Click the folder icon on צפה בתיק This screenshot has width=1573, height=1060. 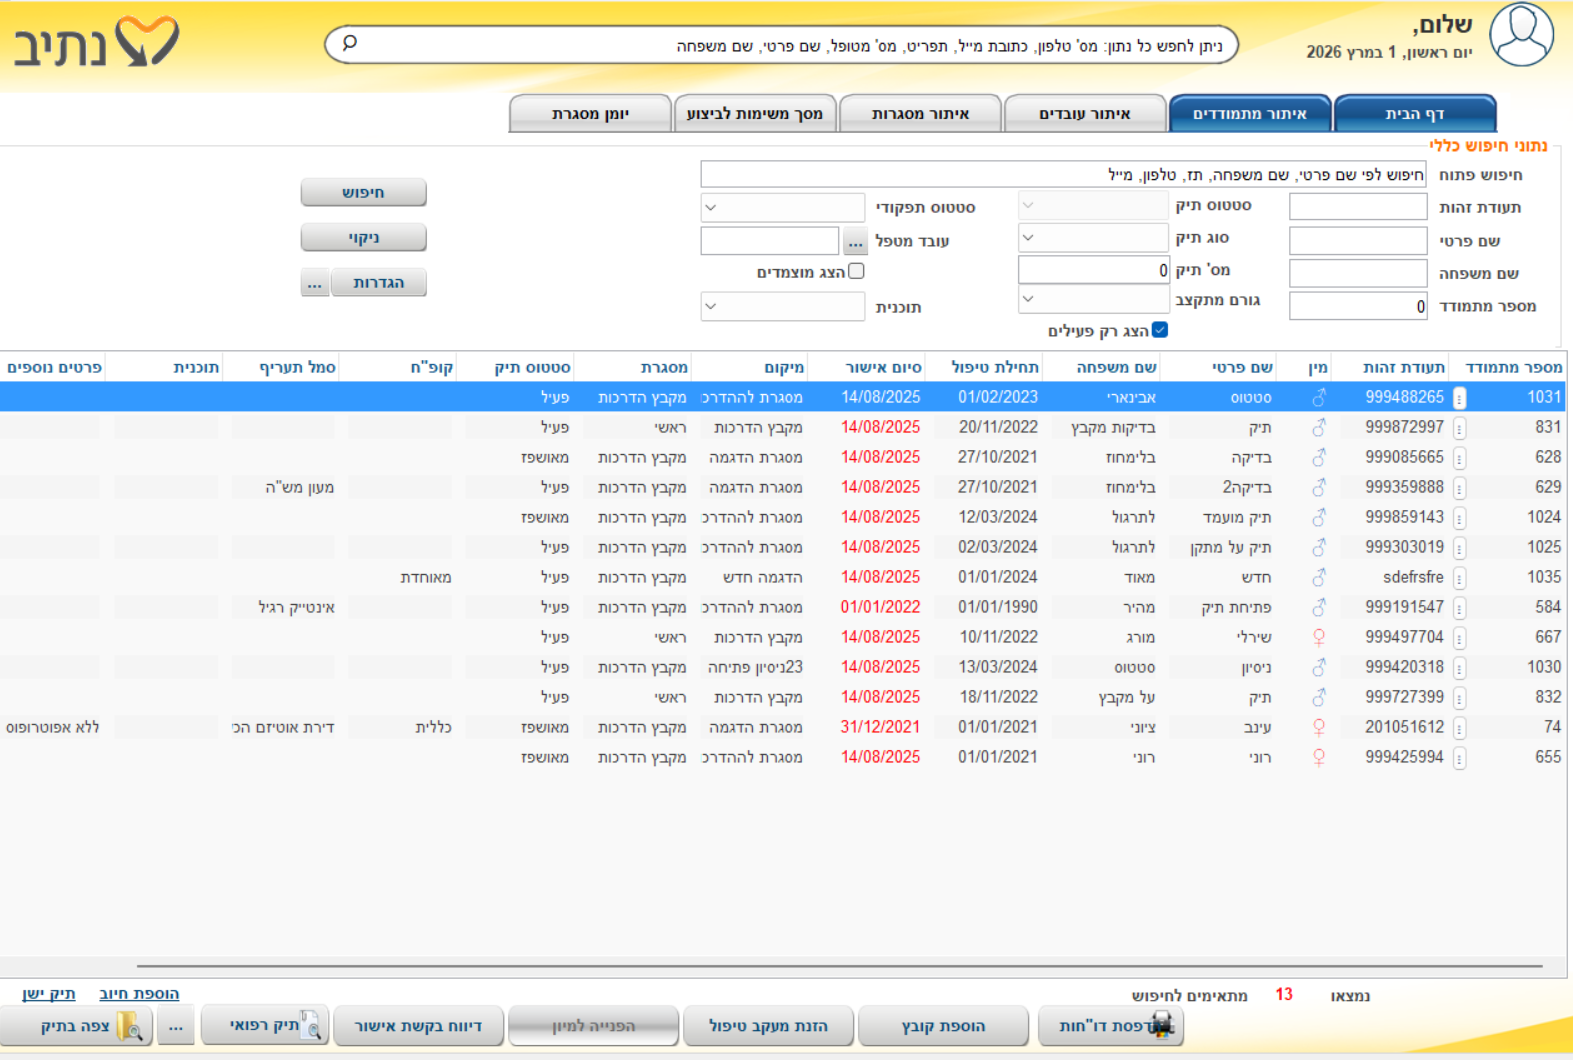130,1026
